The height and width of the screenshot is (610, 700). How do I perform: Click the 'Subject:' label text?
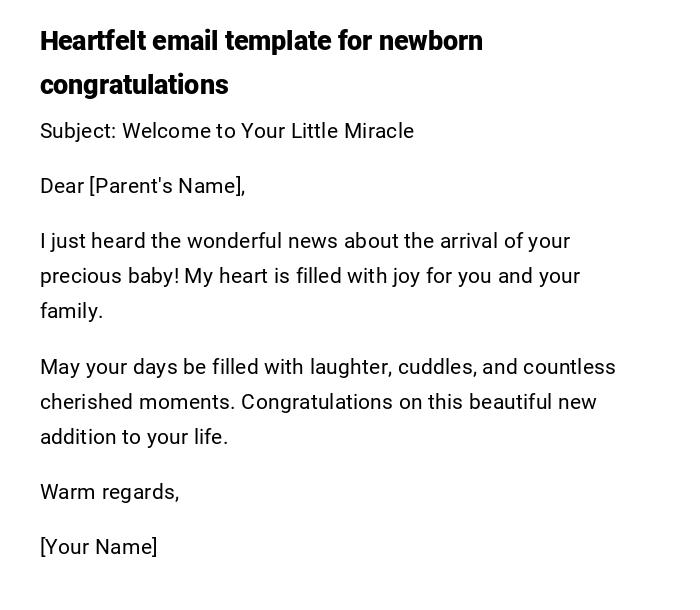tap(78, 131)
